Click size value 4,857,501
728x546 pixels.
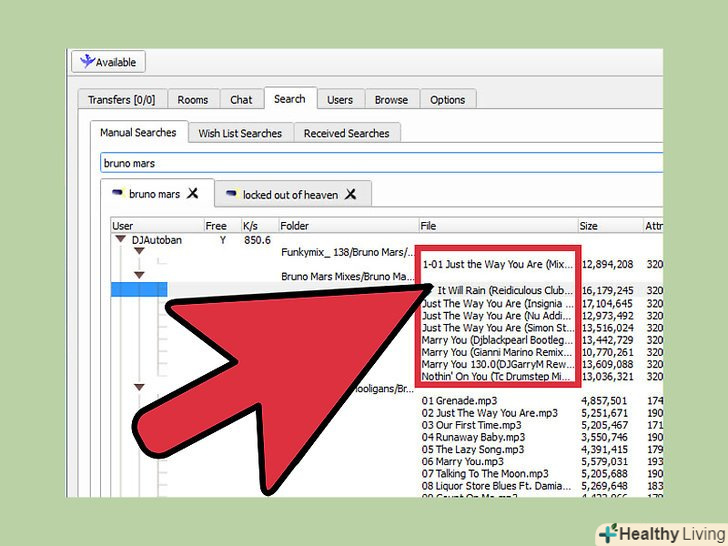[x=604, y=401]
